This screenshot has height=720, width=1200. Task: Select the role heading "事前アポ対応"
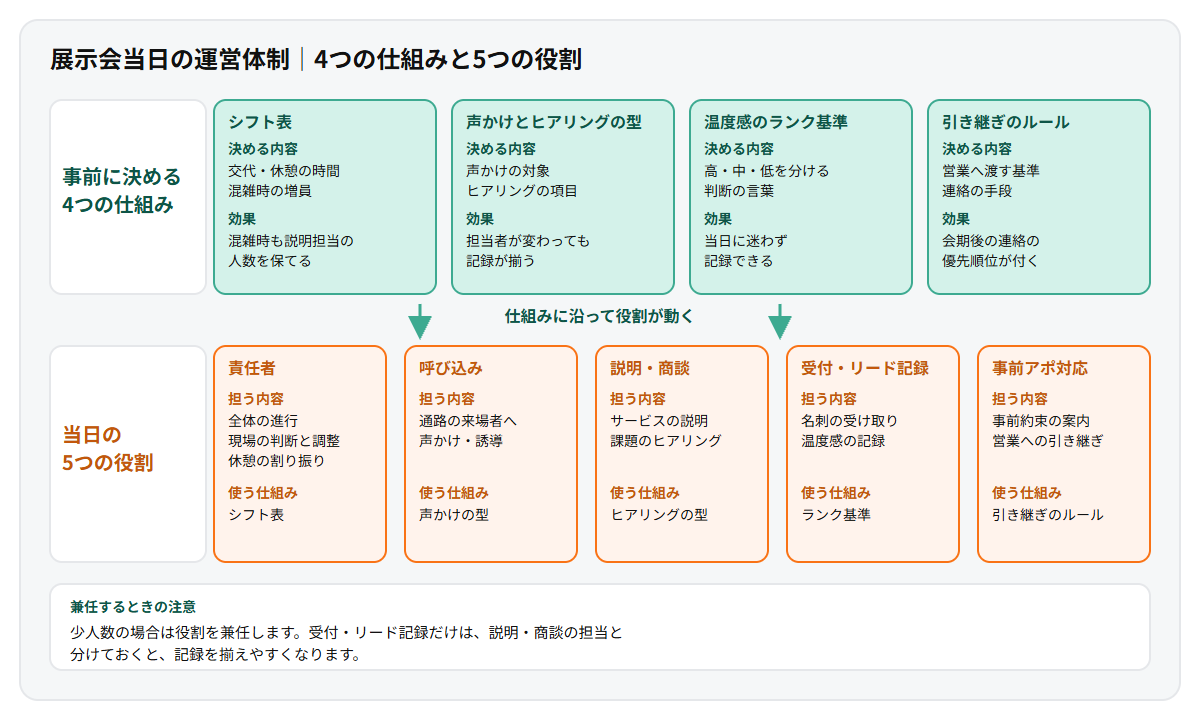[1040, 369]
